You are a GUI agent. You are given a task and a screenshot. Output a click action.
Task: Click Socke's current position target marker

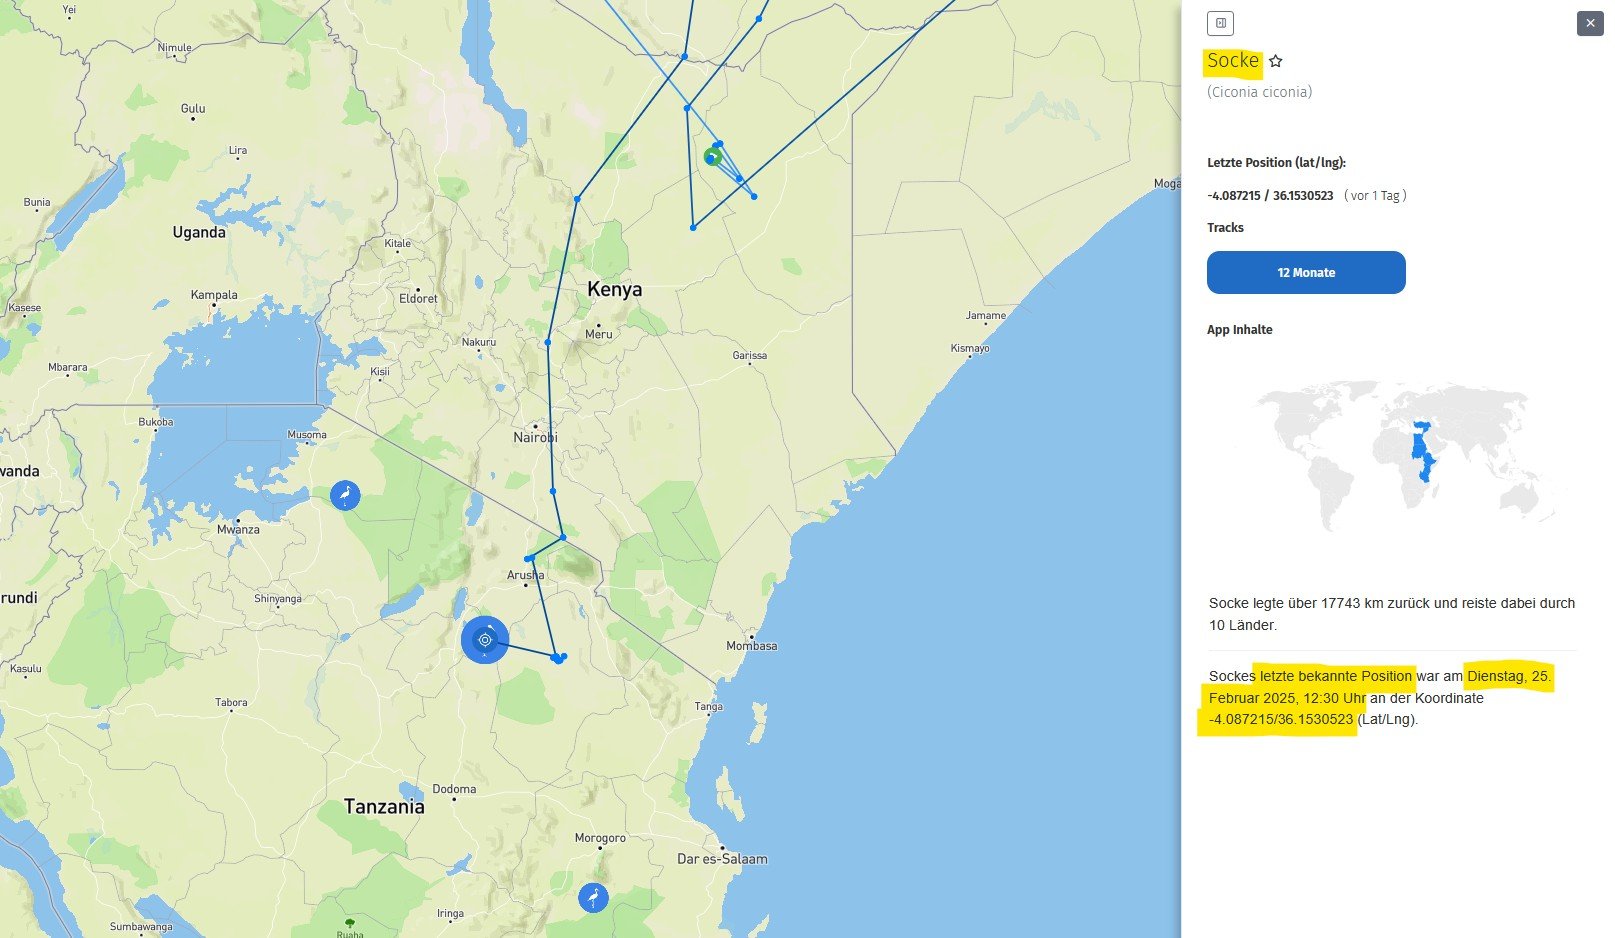coord(485,640)
